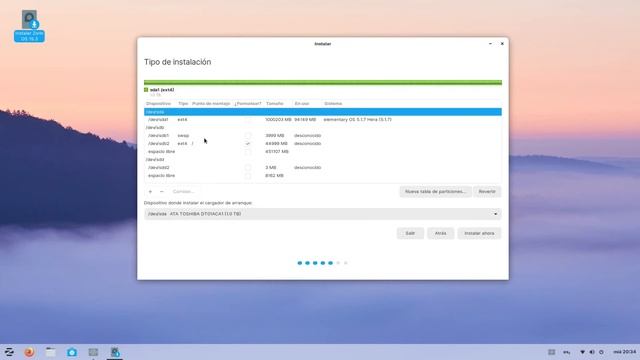This screenshot has height=360, width=640.
Task: Click the ¿Formatear? column header
Action: (248, 104)
